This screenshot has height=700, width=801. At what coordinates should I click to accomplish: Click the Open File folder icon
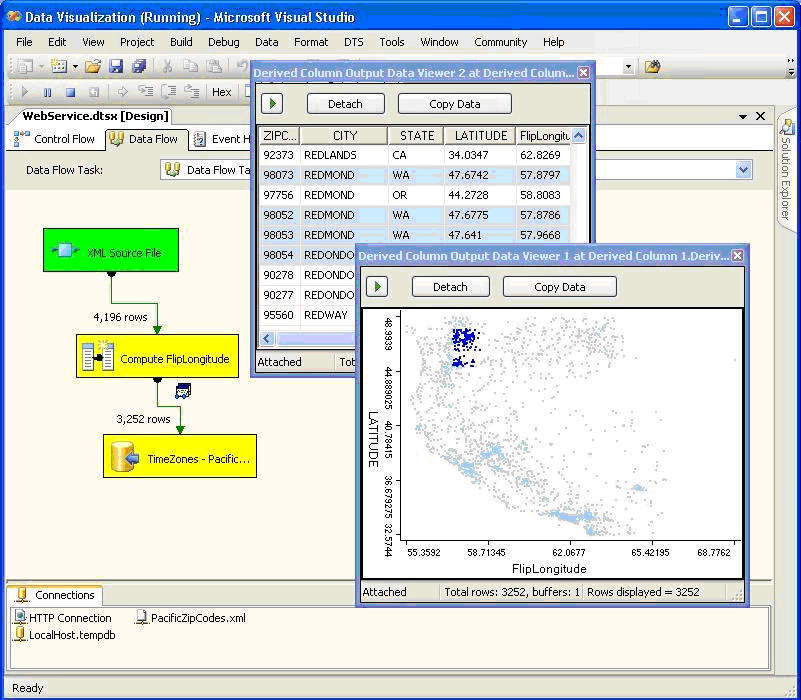92,66
